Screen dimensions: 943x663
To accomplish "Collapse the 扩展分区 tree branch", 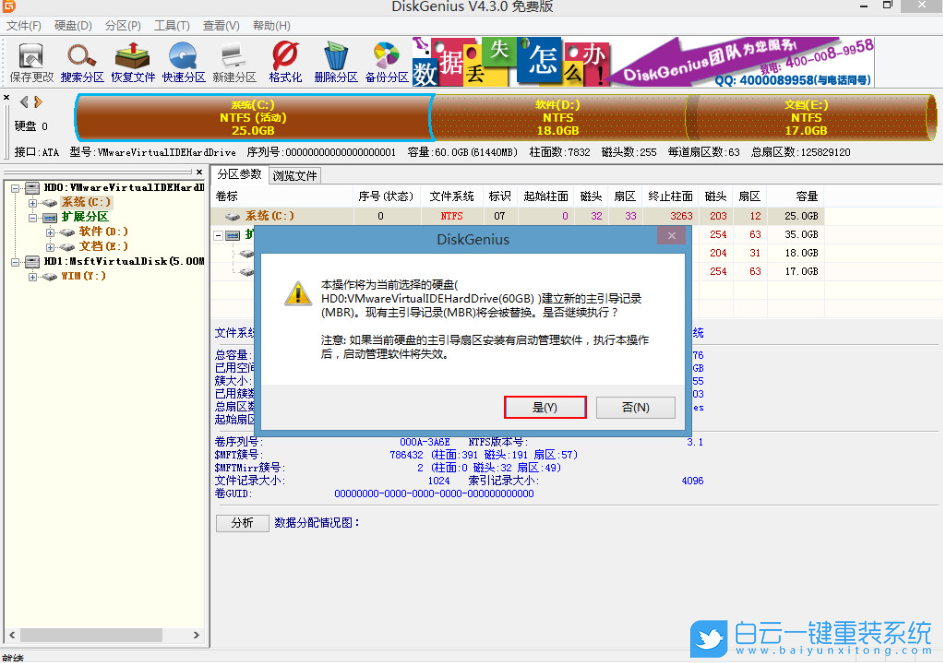I will click(33, 217).
